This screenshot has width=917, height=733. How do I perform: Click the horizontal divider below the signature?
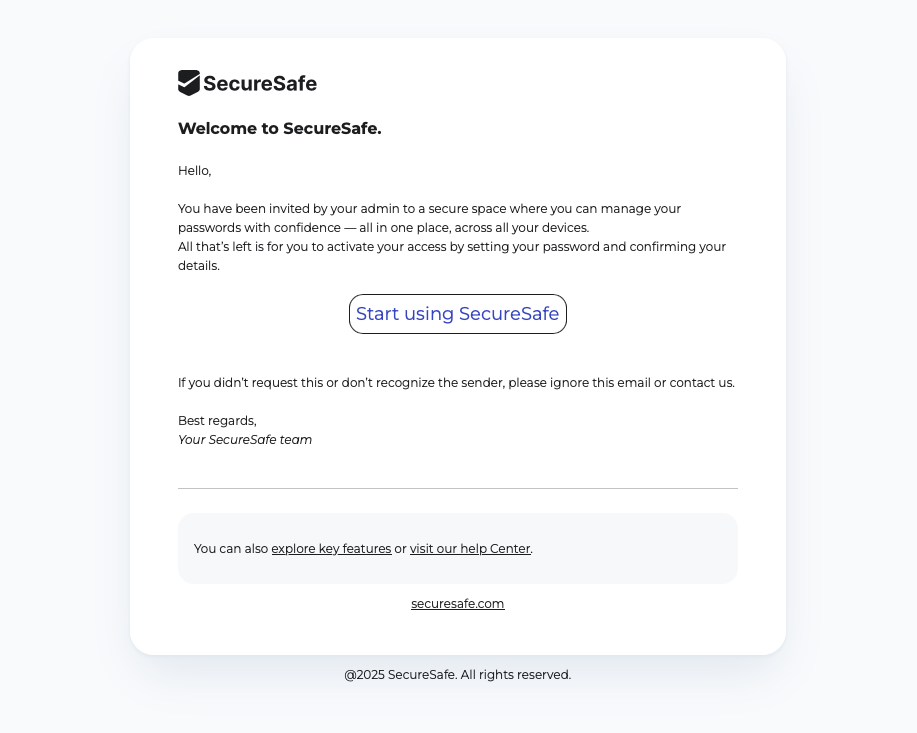(x=458, y=489)
